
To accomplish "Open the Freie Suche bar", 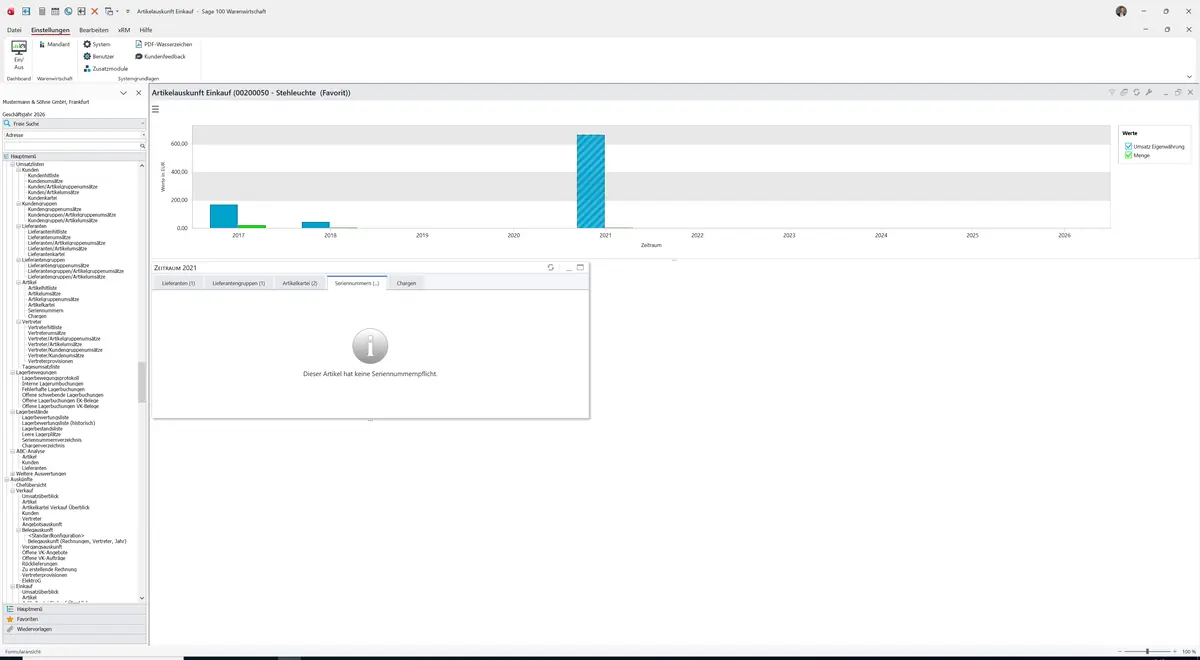I will click(74, 123).
